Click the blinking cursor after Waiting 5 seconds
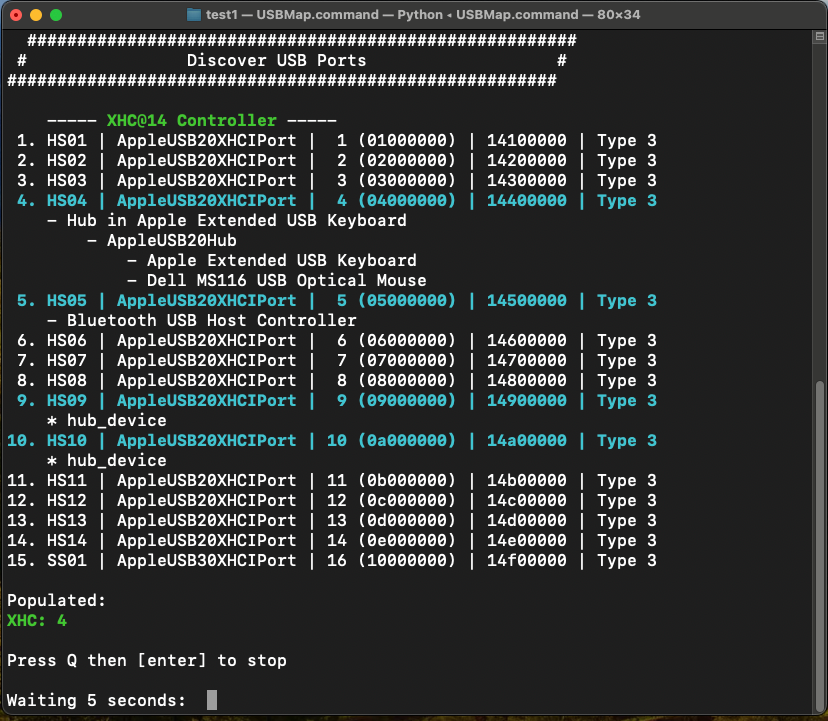The image size is (828, 721). coord(211,700)
